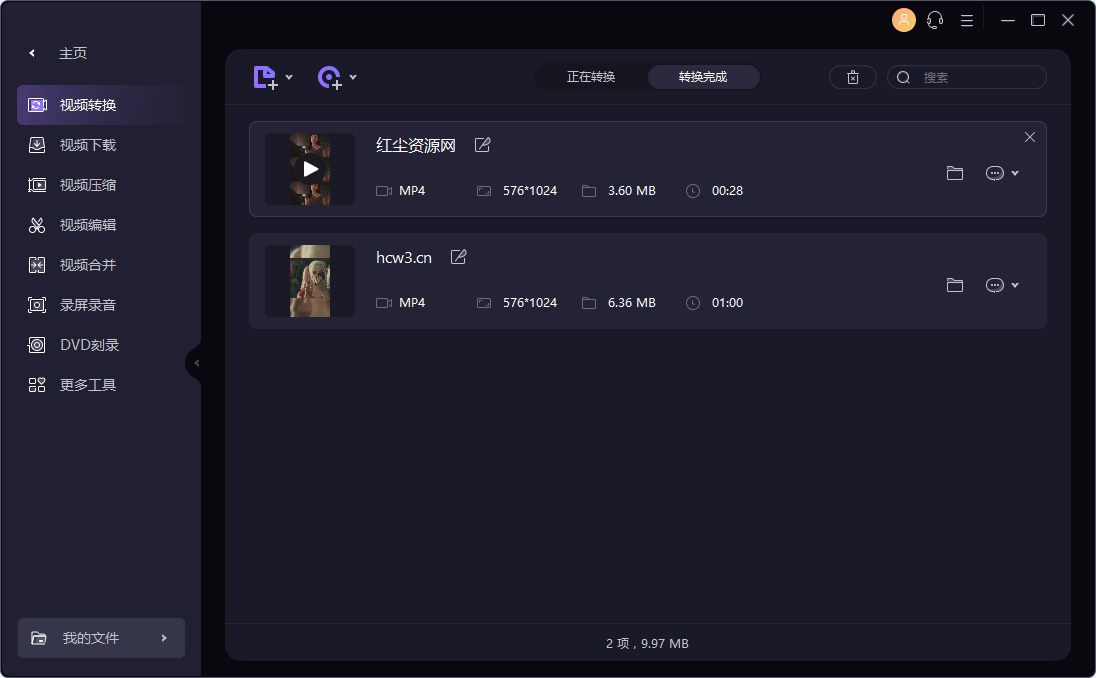Select the 转换完成 tab
The image size is (1096, 678).
703,77
